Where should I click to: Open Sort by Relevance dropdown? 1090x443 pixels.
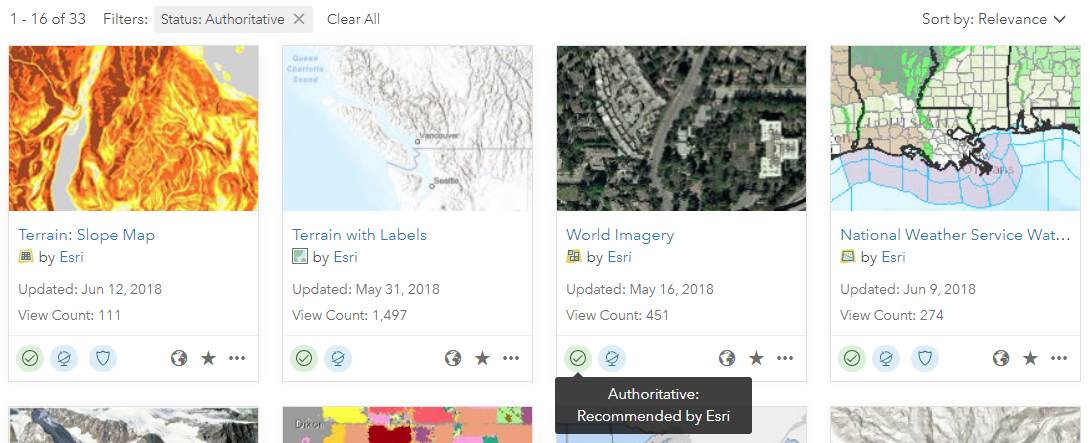(993, 19)
